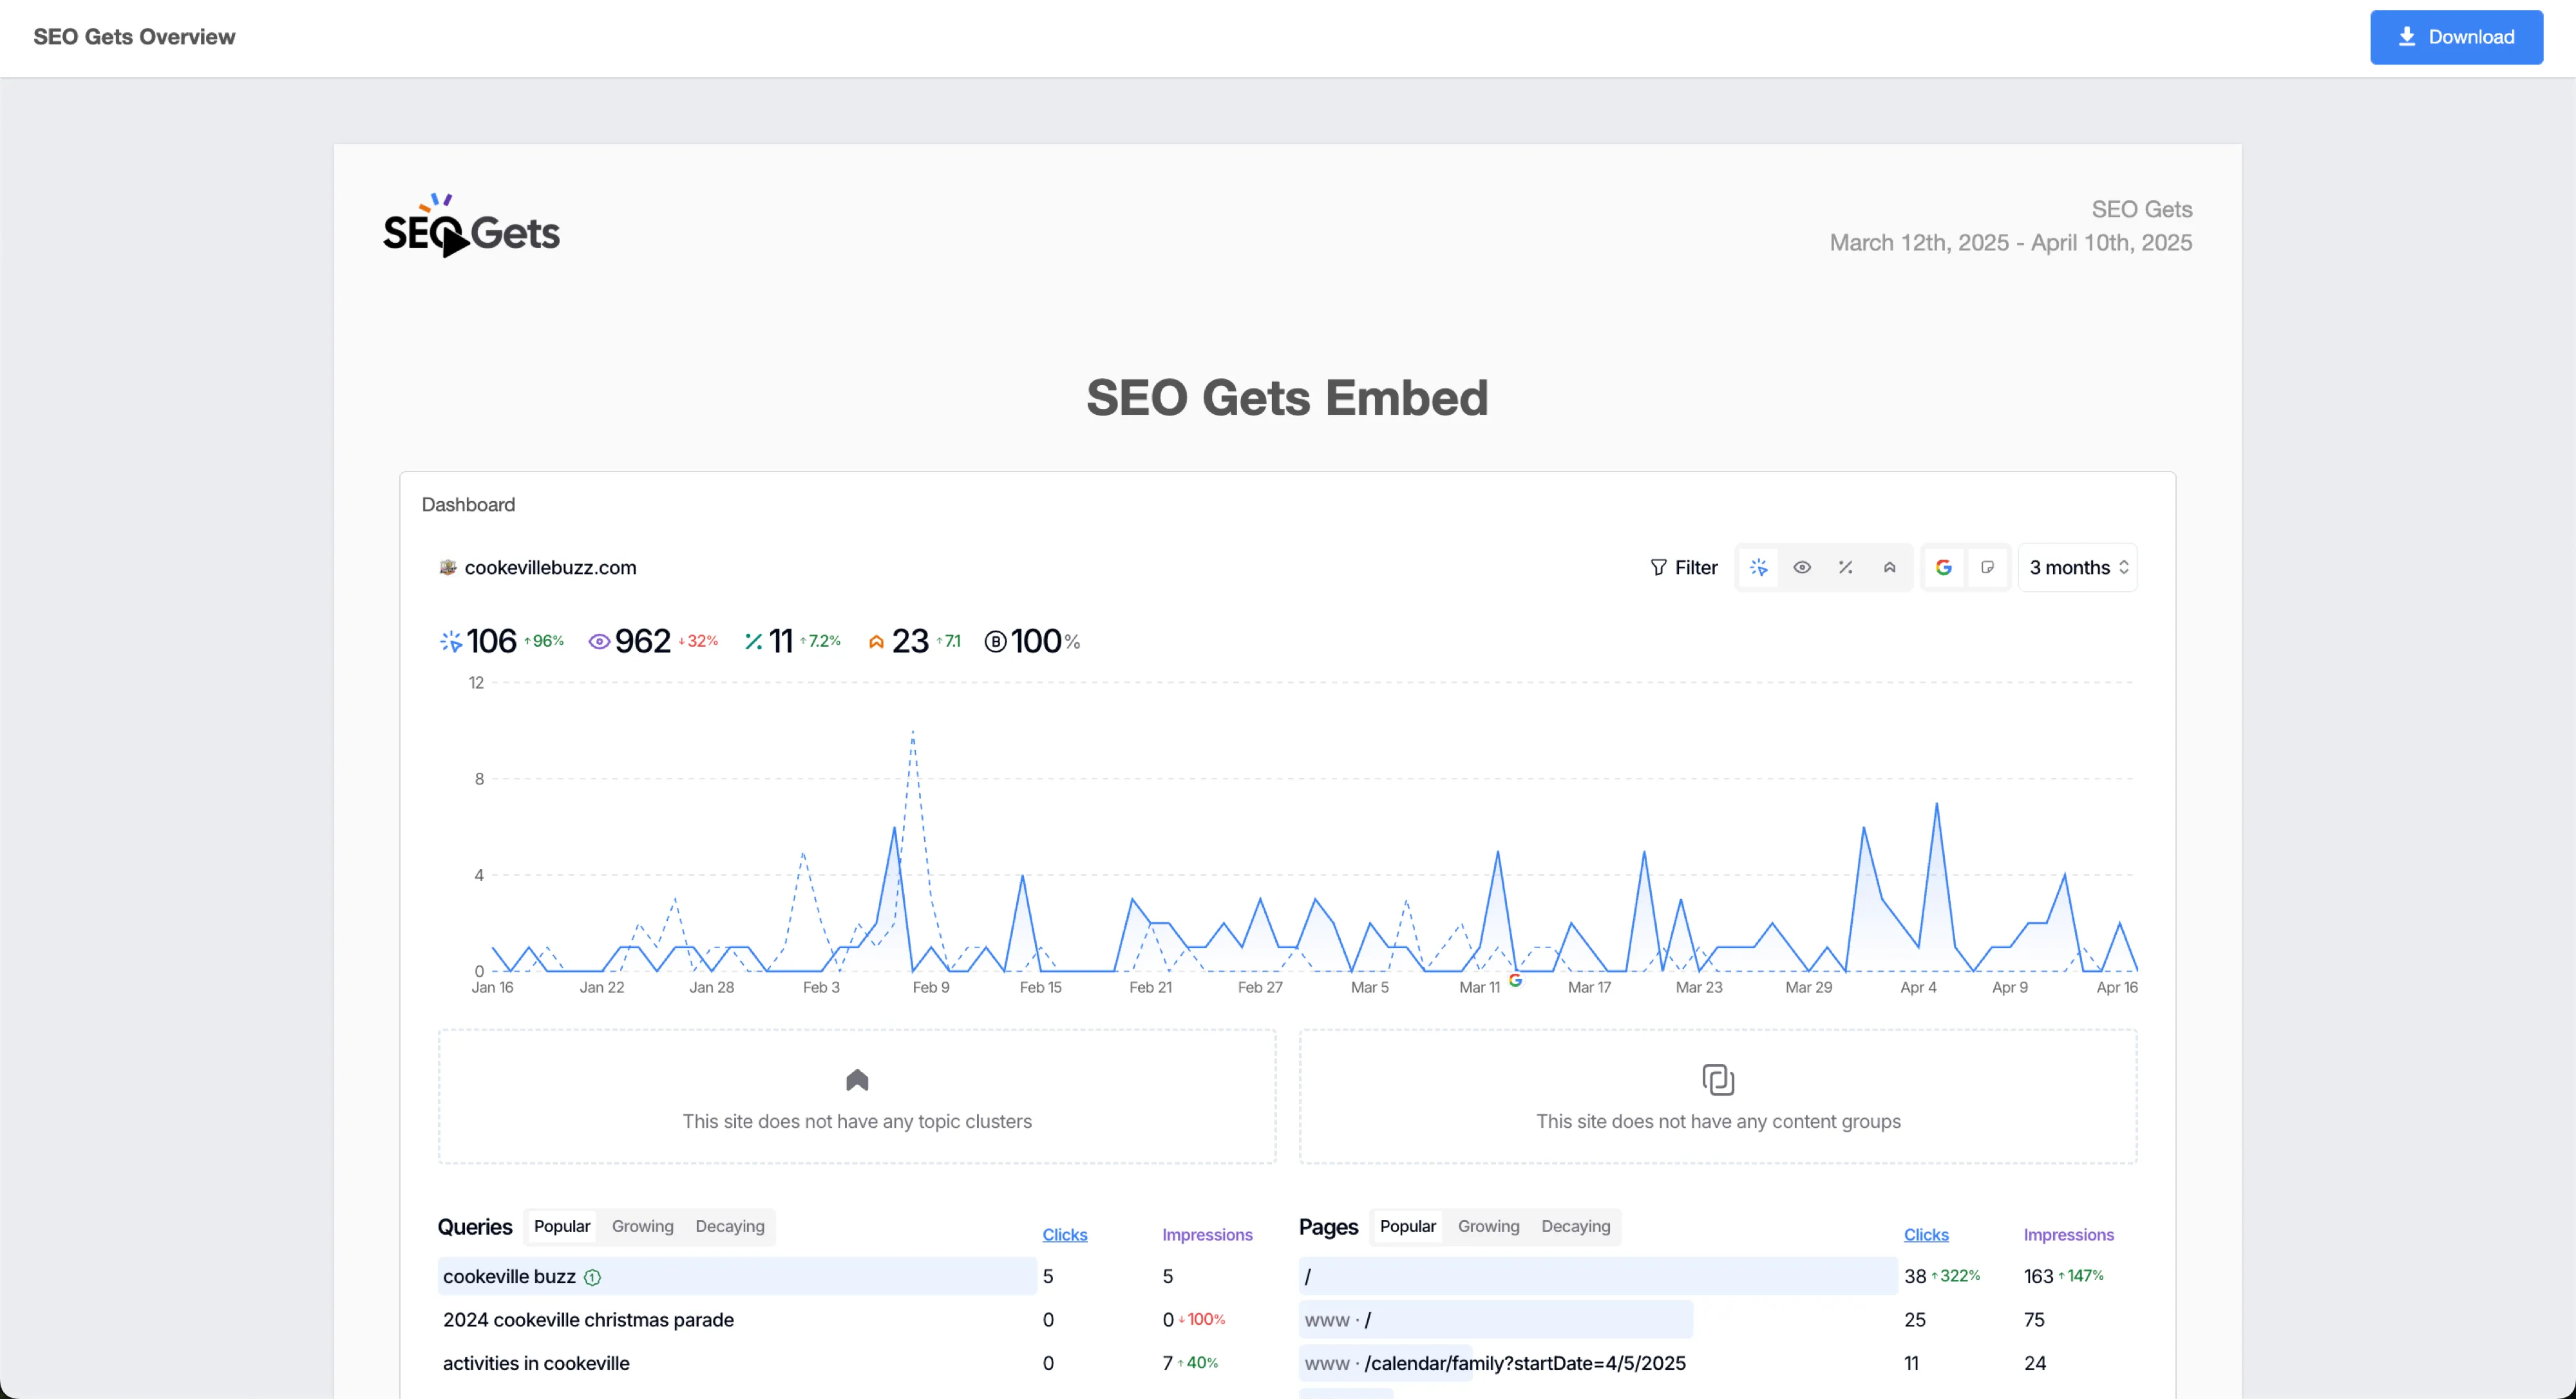Toggle impressions eye icon in toolbar
The height and width of the screenshot is (1399, 2576).
point(1802,568)
